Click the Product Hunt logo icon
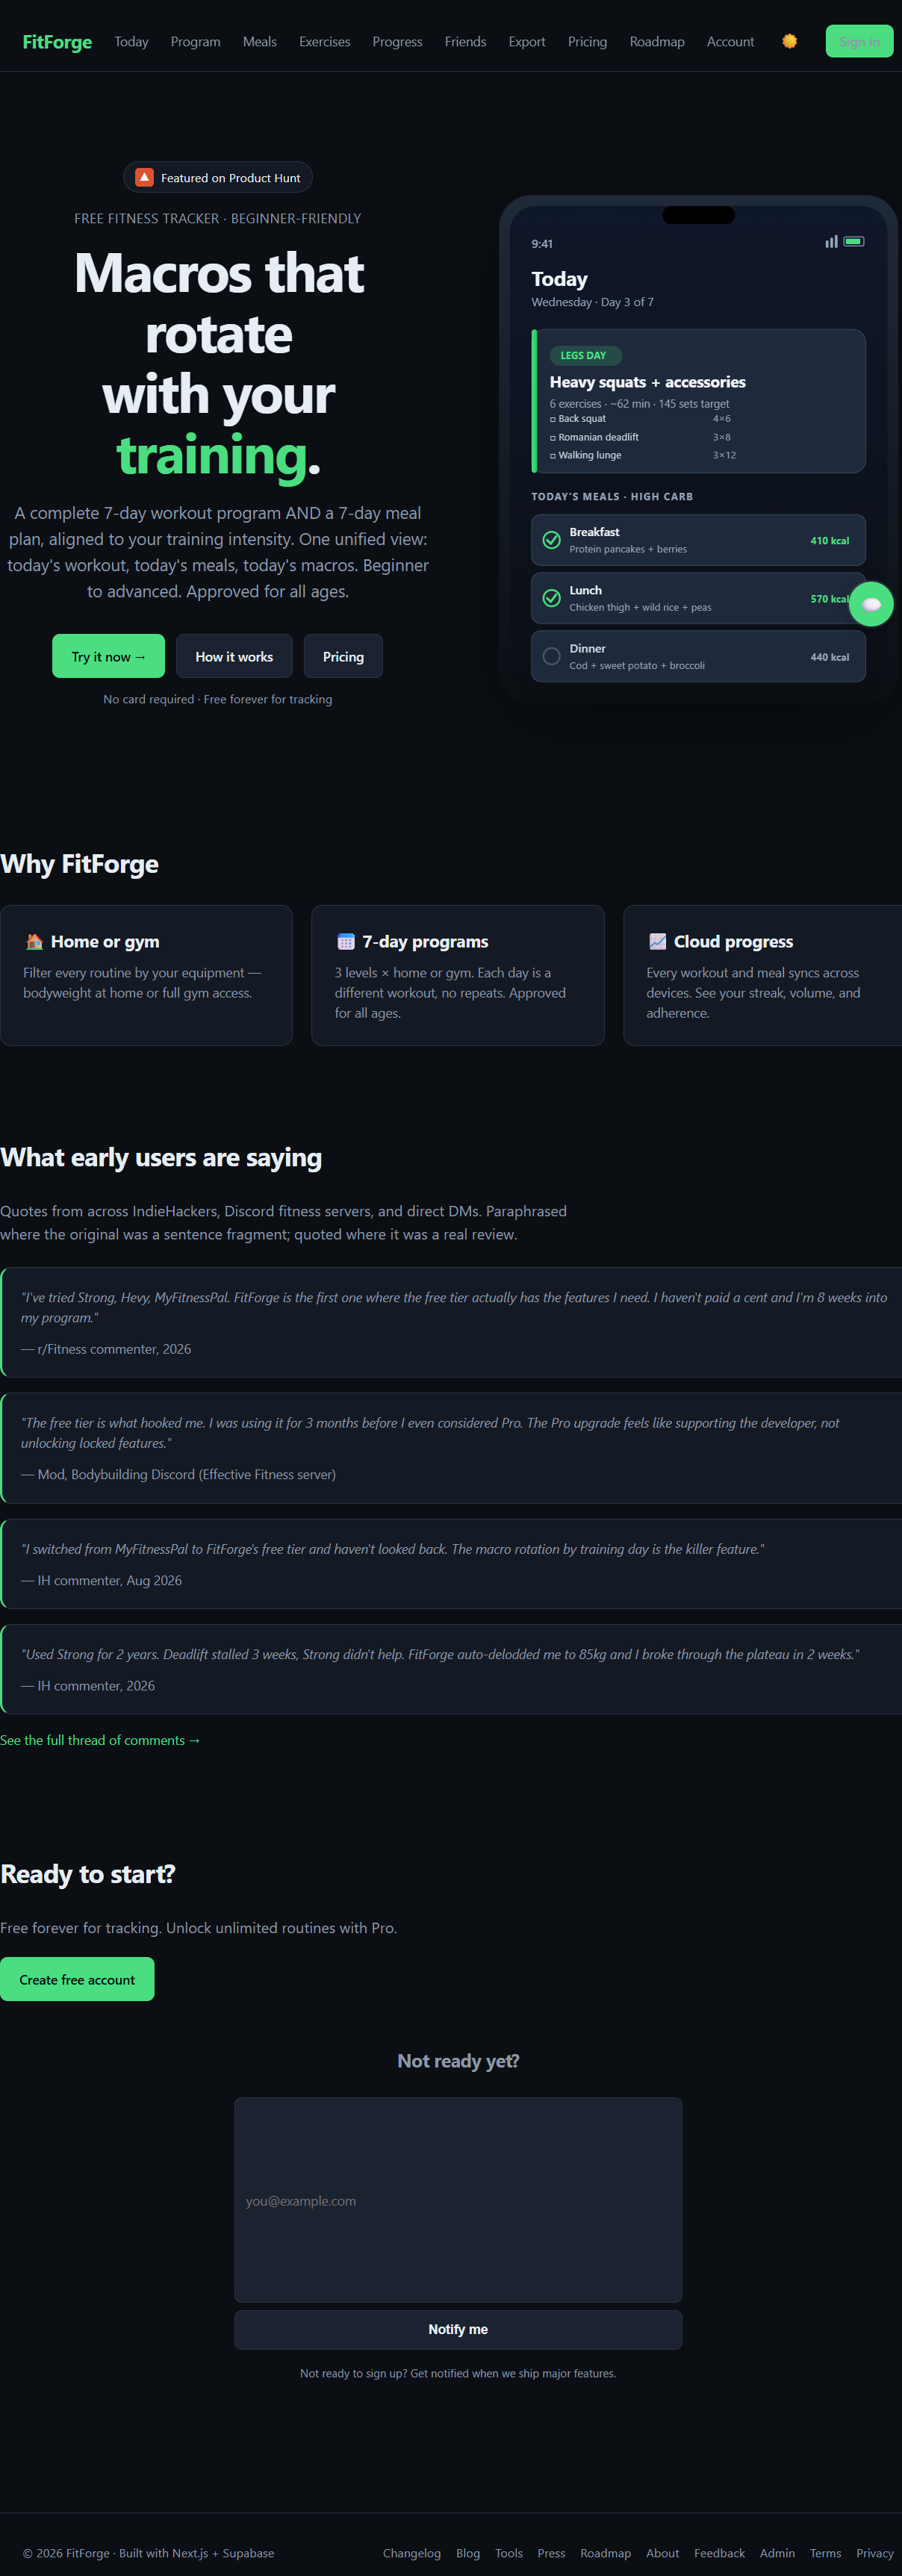This screenshot has height=2576, width=902. 144,177
